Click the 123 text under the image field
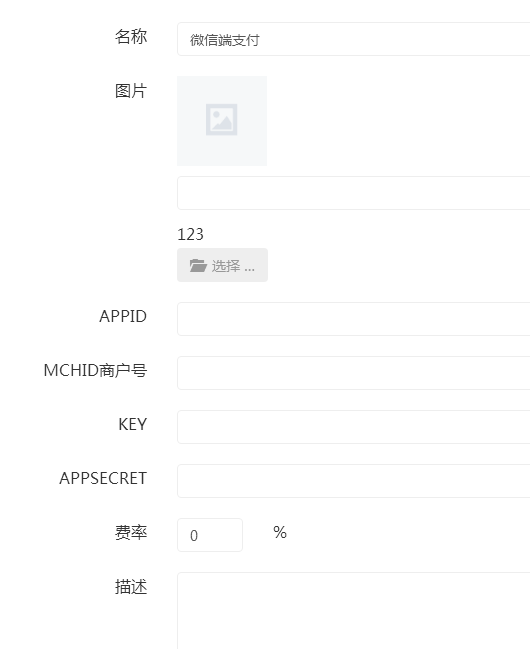Screen dimensions: 530x649 (x=190, y=234)
